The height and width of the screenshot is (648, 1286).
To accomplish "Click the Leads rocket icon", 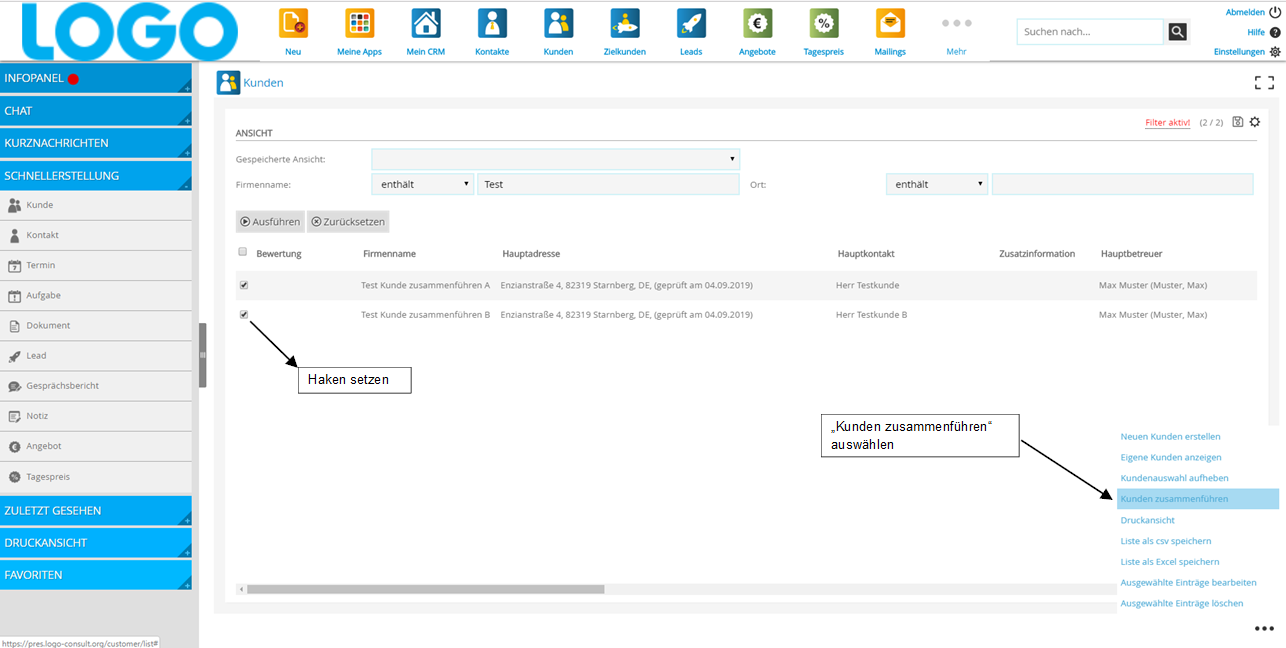I will 691,23.
